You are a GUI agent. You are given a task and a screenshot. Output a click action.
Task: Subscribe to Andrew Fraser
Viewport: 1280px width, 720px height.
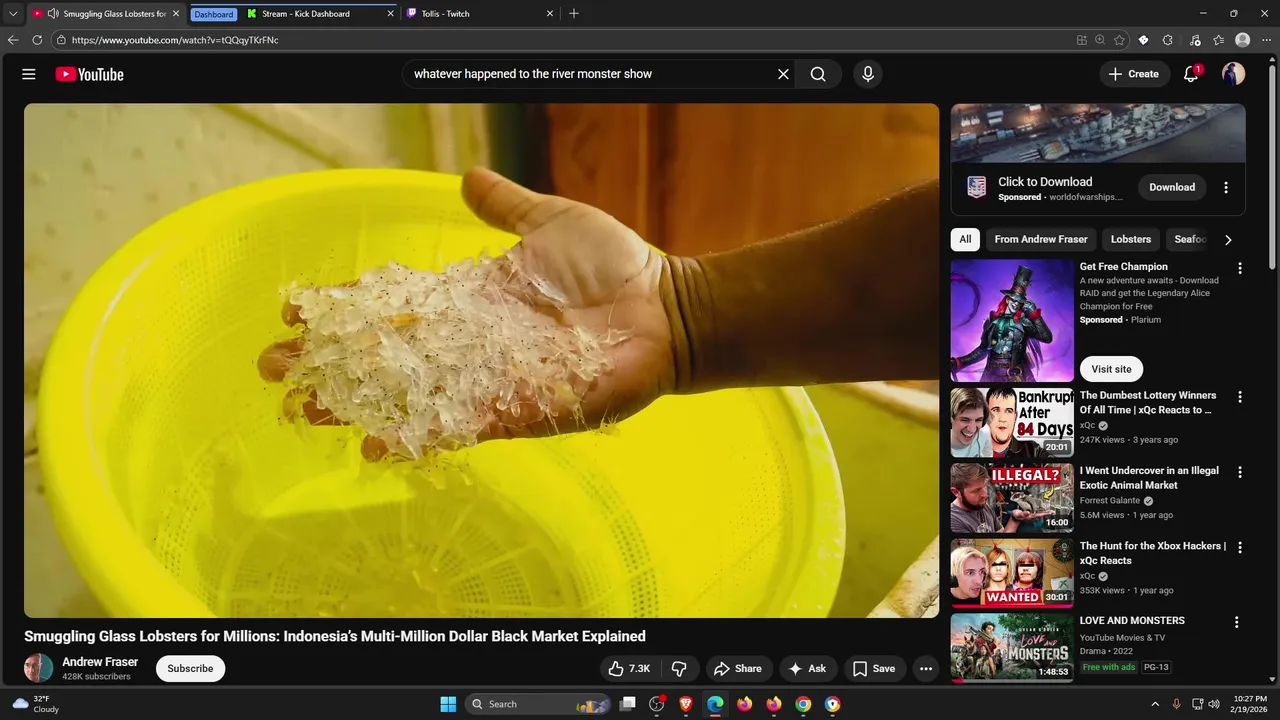pos(190,668)
